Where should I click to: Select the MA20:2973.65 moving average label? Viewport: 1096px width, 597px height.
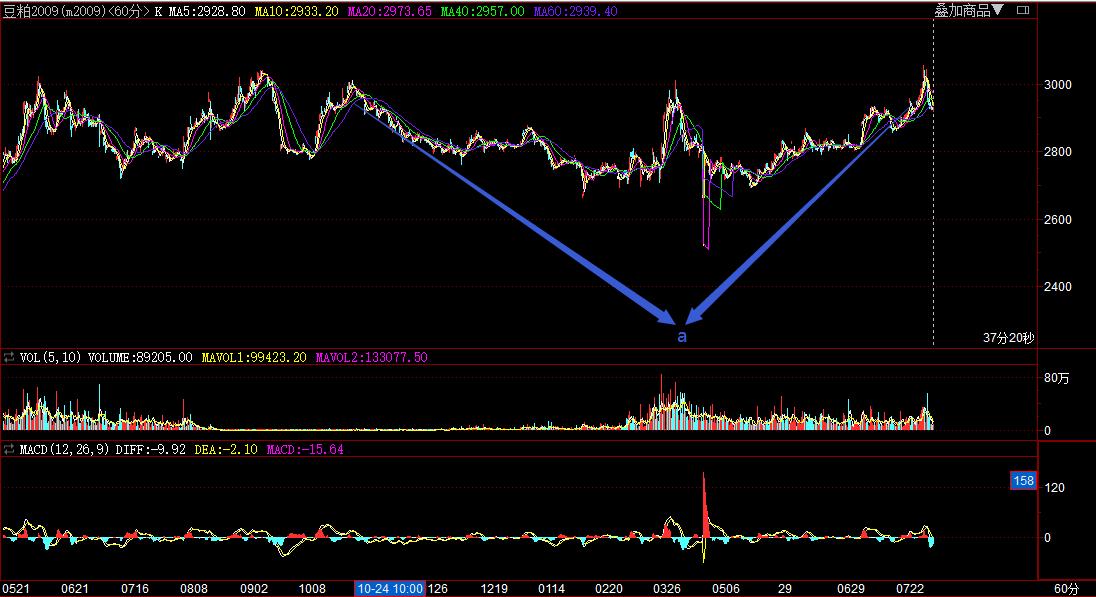[x=389, y=11]
